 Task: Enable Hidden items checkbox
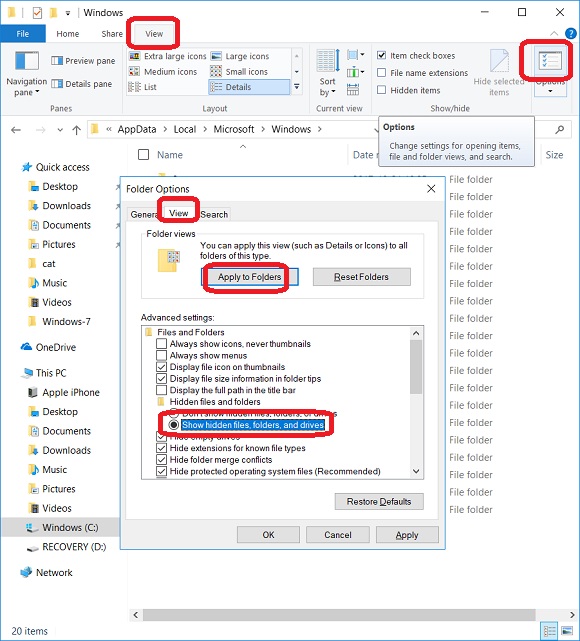[x=381, y=90]
